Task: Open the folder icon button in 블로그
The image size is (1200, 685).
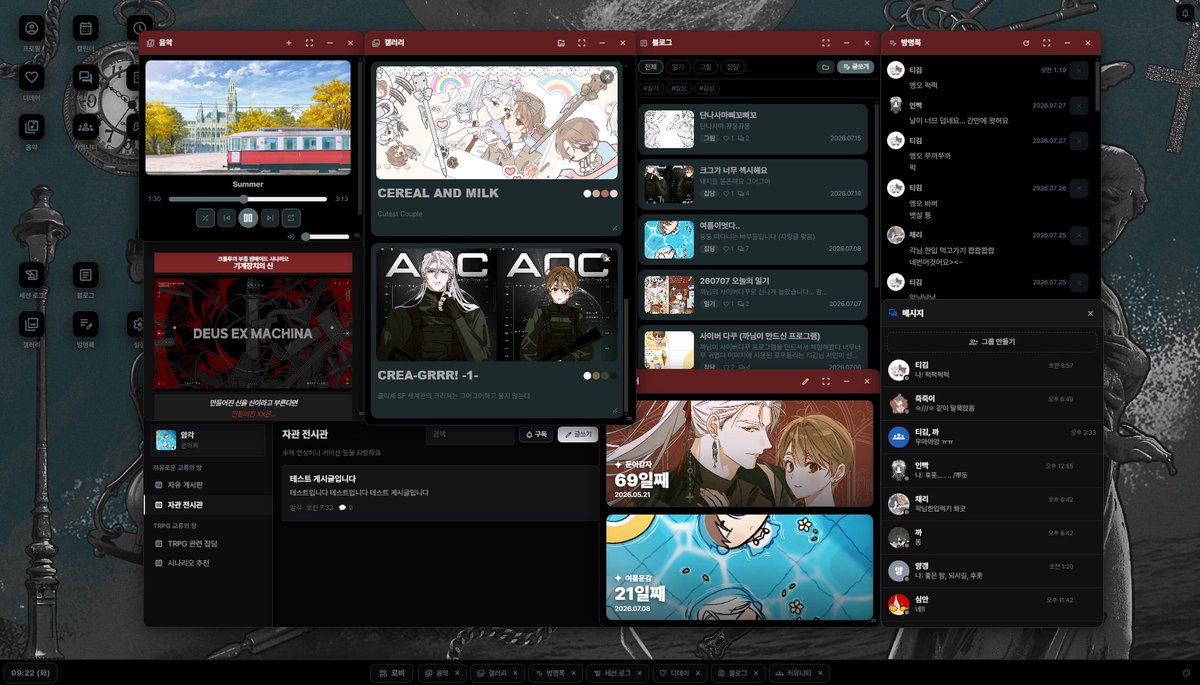Action: [825, 66]
